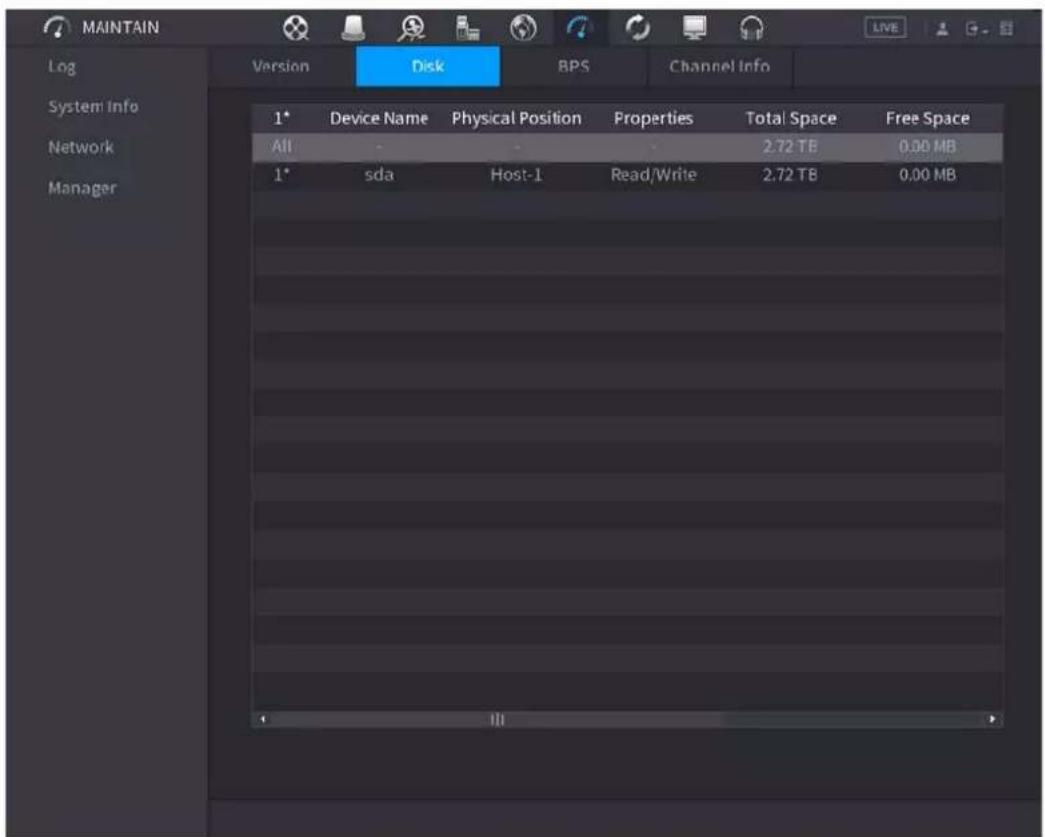
Task: Click the LIVE button
Action: click(x=885, y=28)
